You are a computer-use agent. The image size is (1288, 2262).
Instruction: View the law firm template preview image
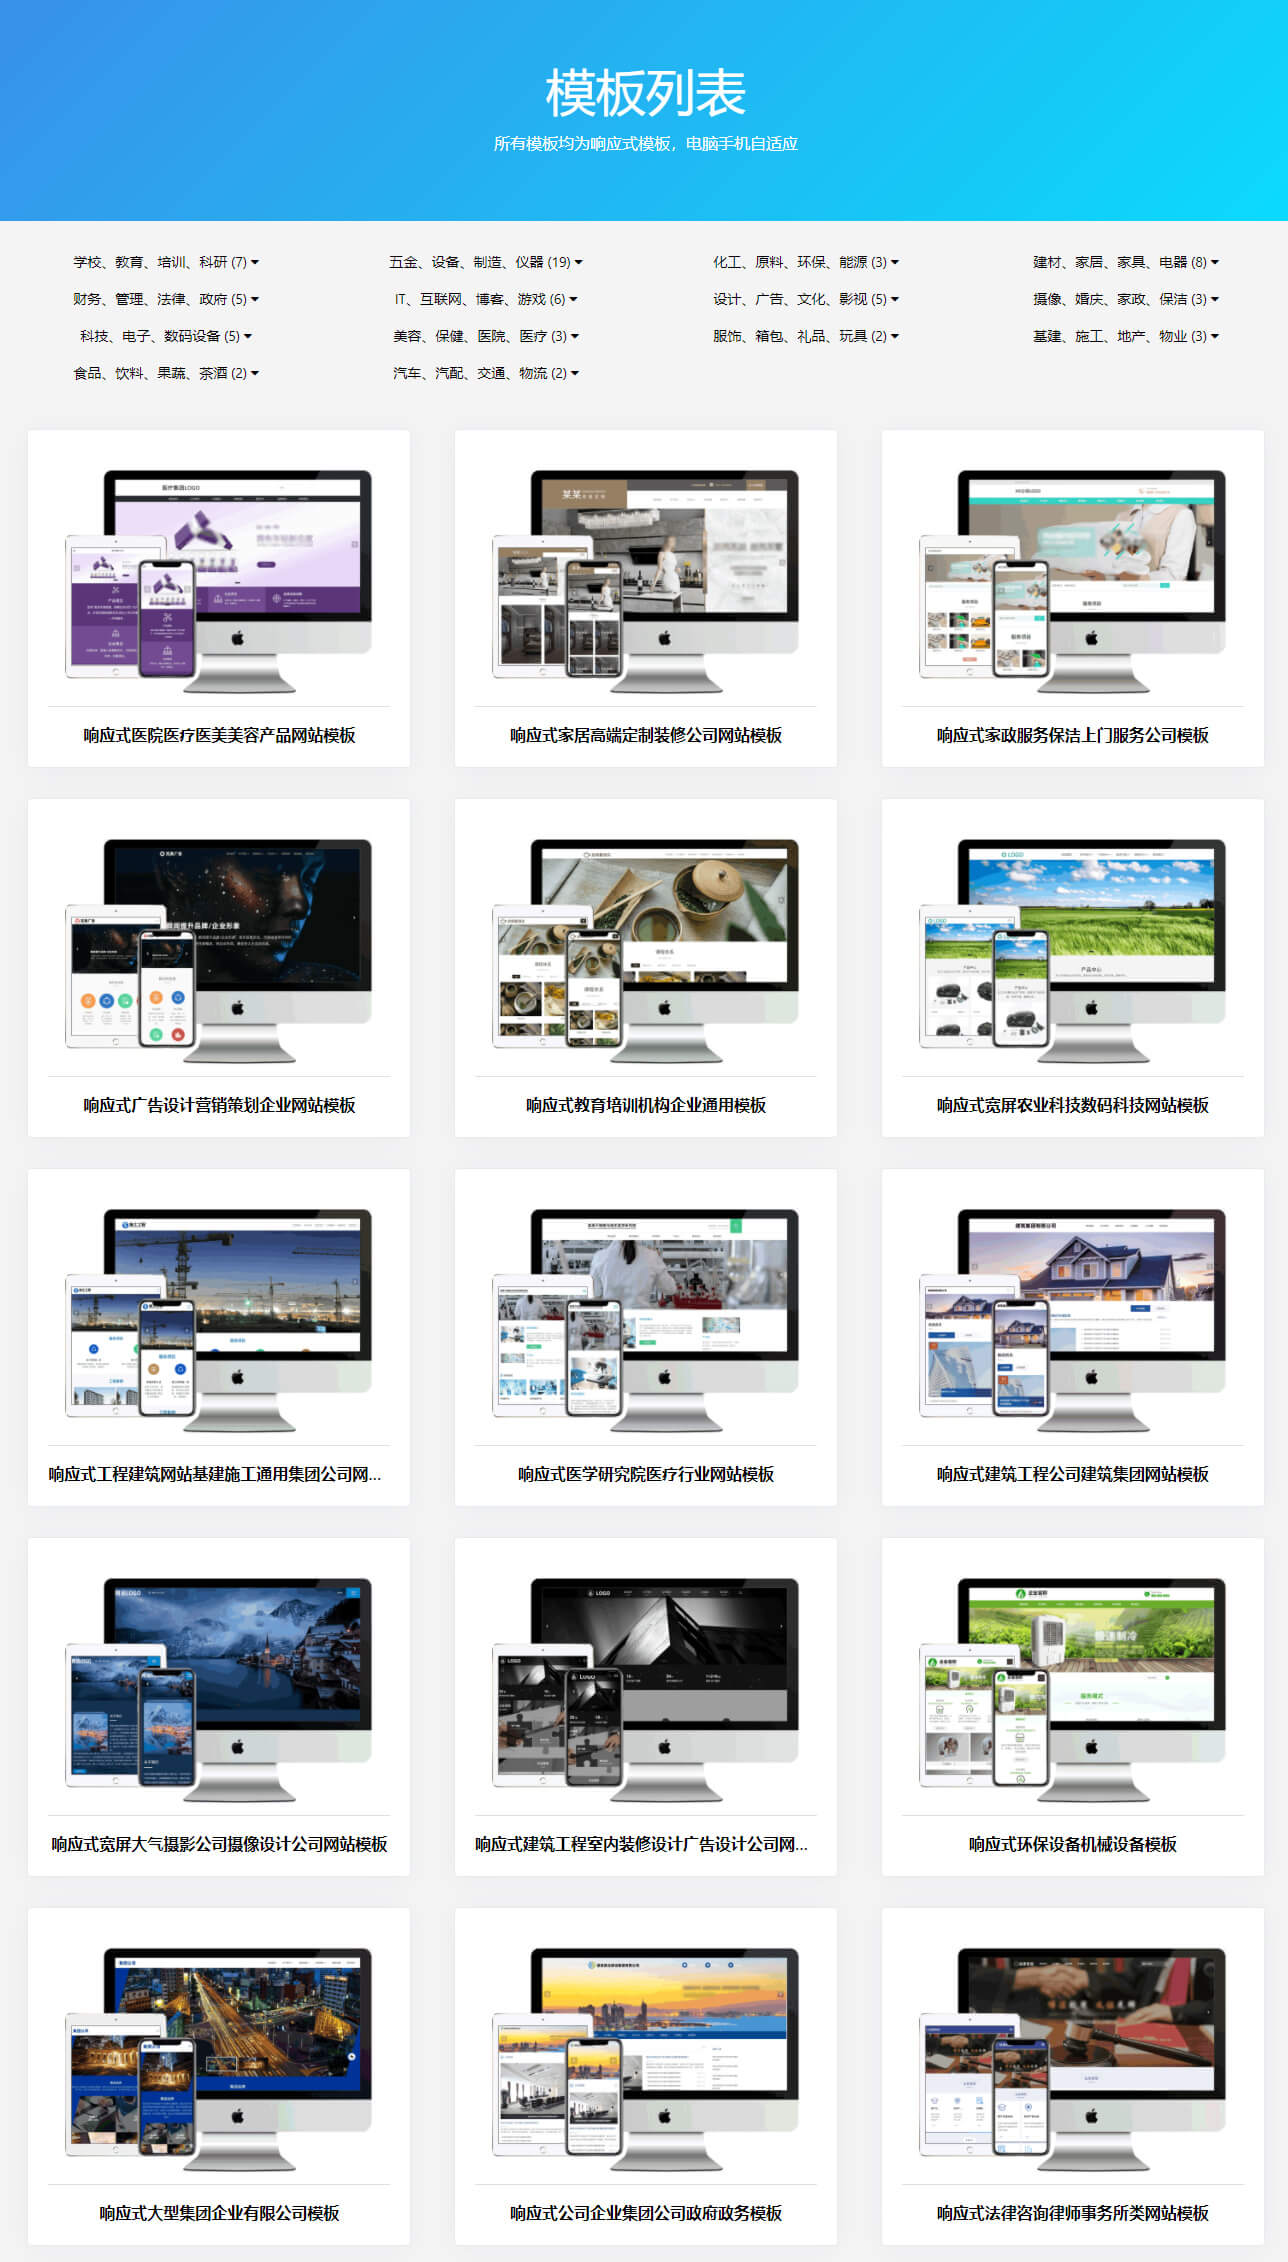(x=1073, y=2058)
